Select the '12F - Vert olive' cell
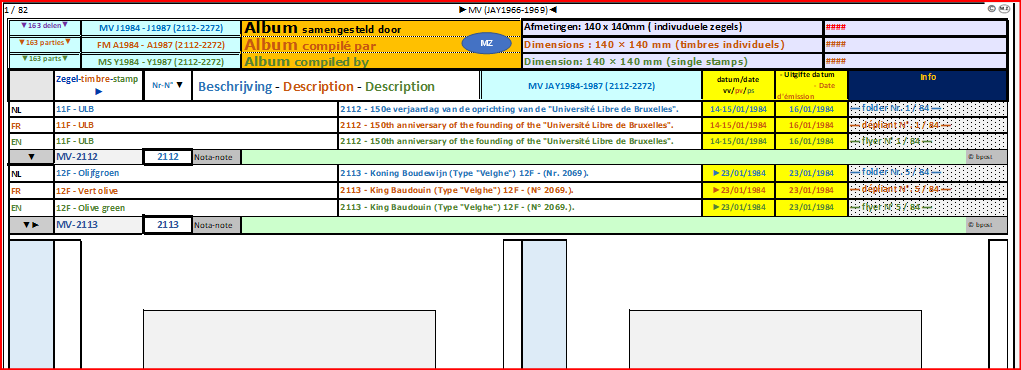The image size is (1021, 370). tap(196, 190)
